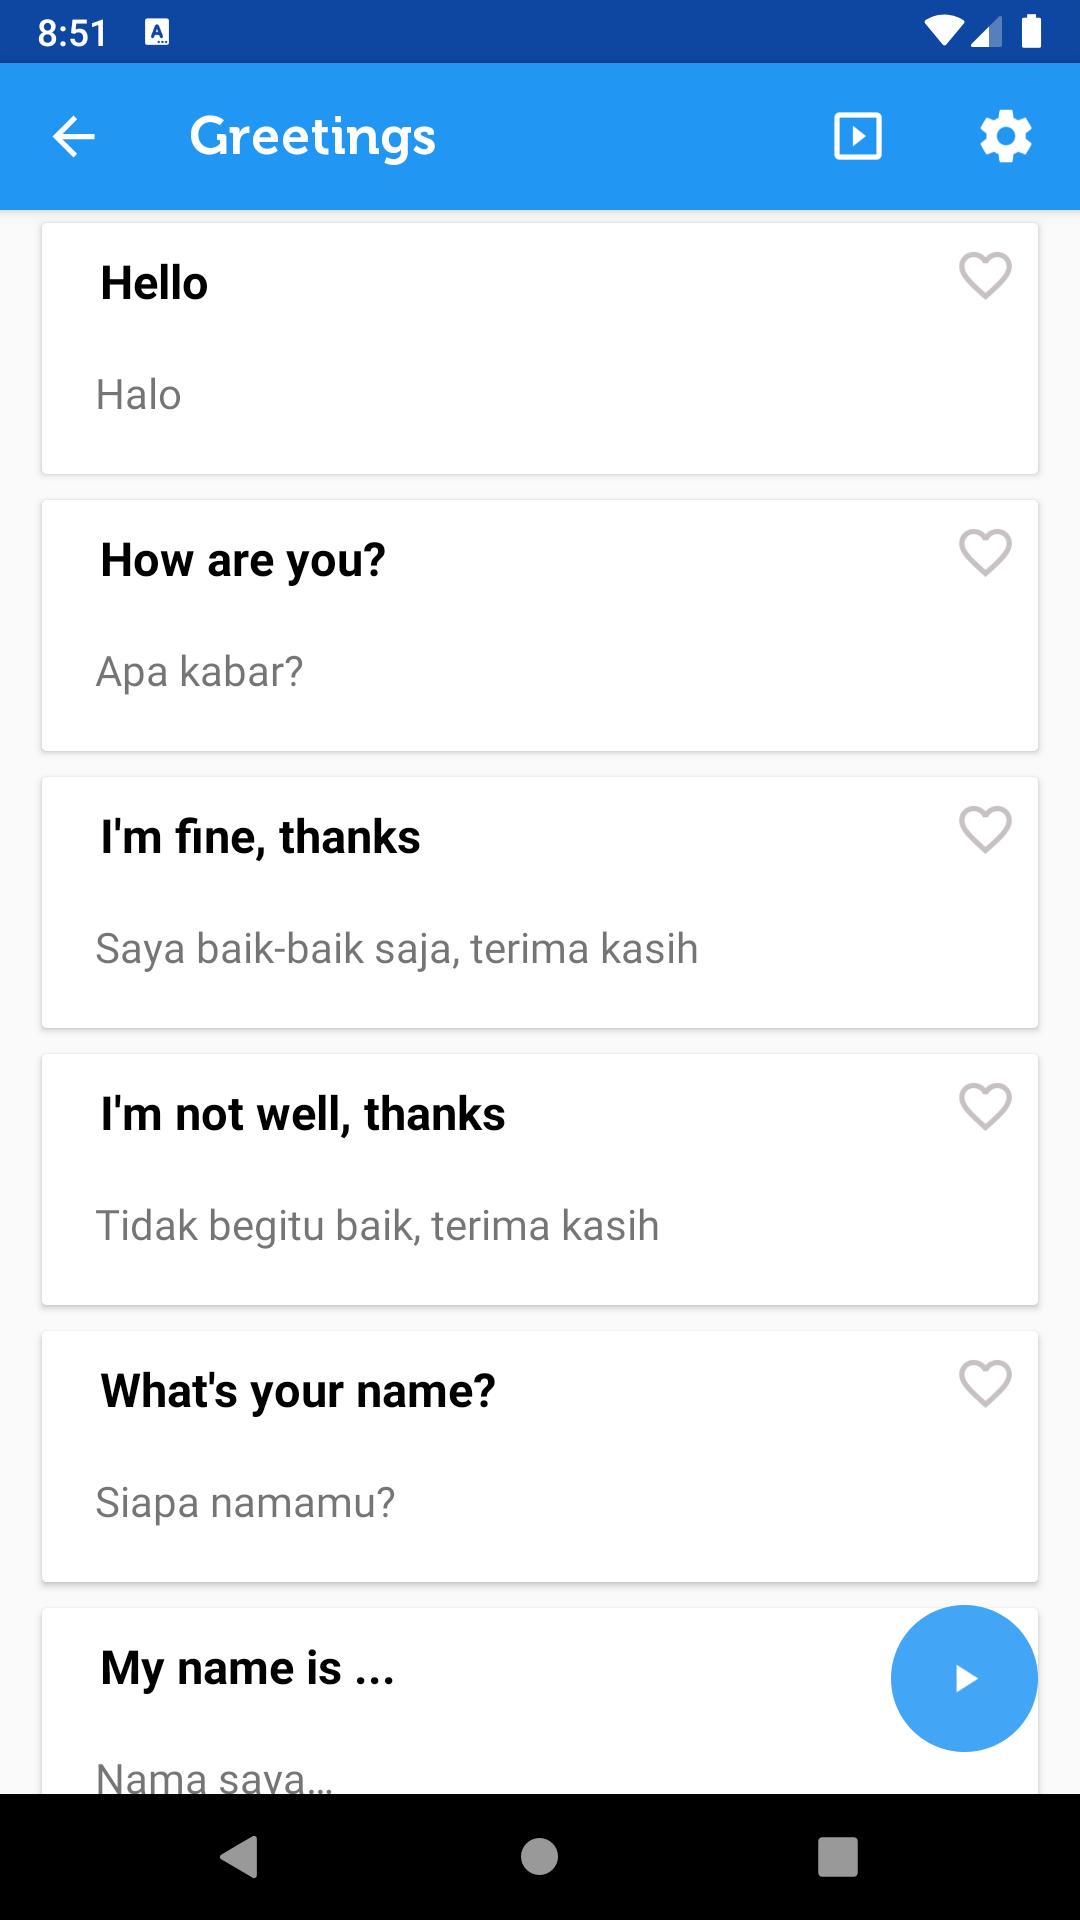Open settings gear icon

pyautogui.click(x=1005, y=137)
